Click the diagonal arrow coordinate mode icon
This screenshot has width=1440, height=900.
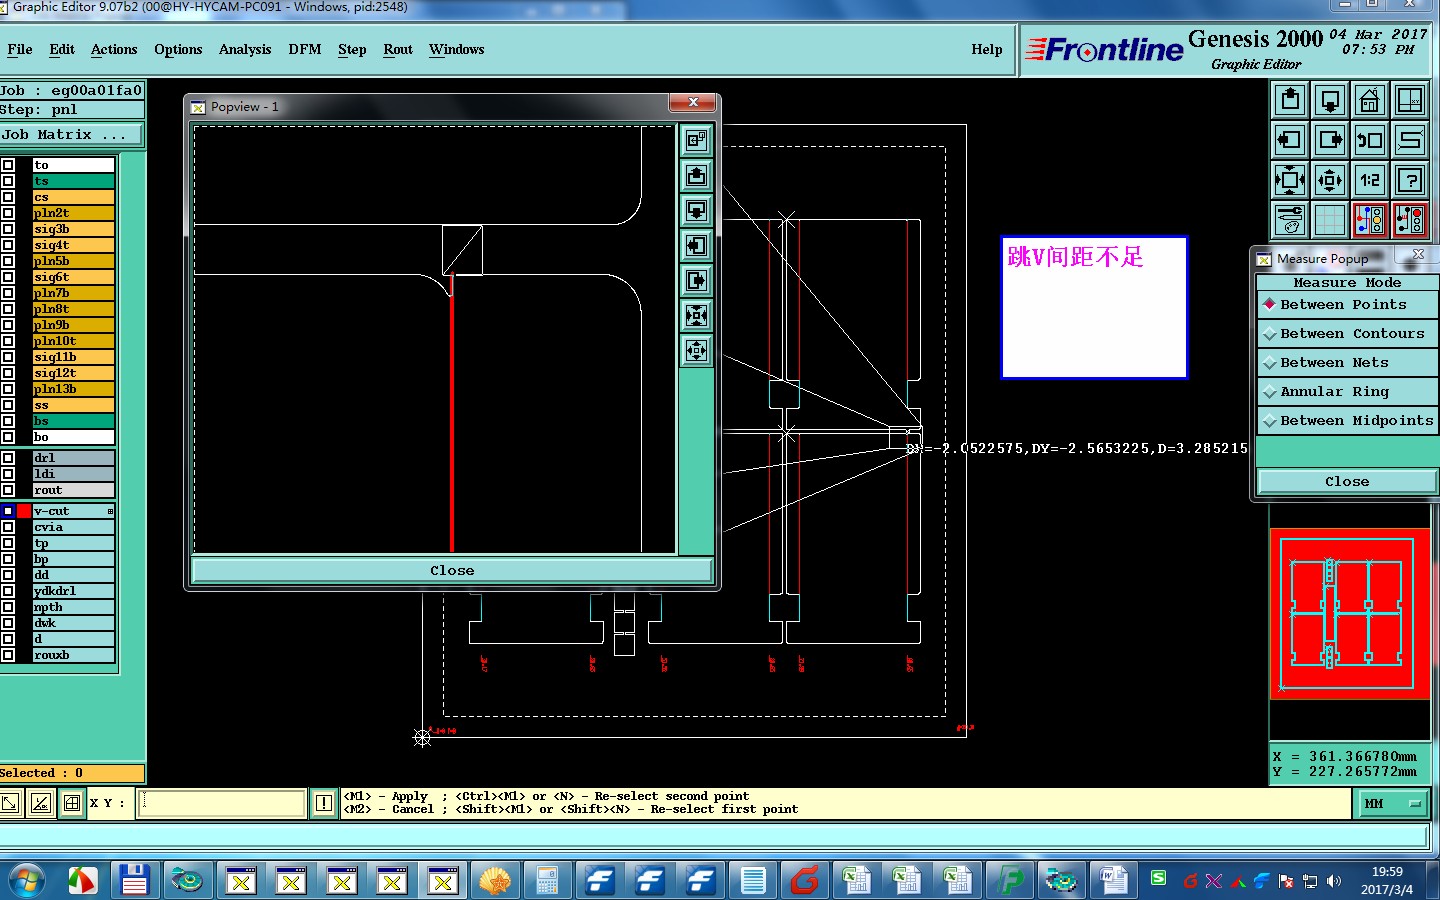(x=10, y=803)
